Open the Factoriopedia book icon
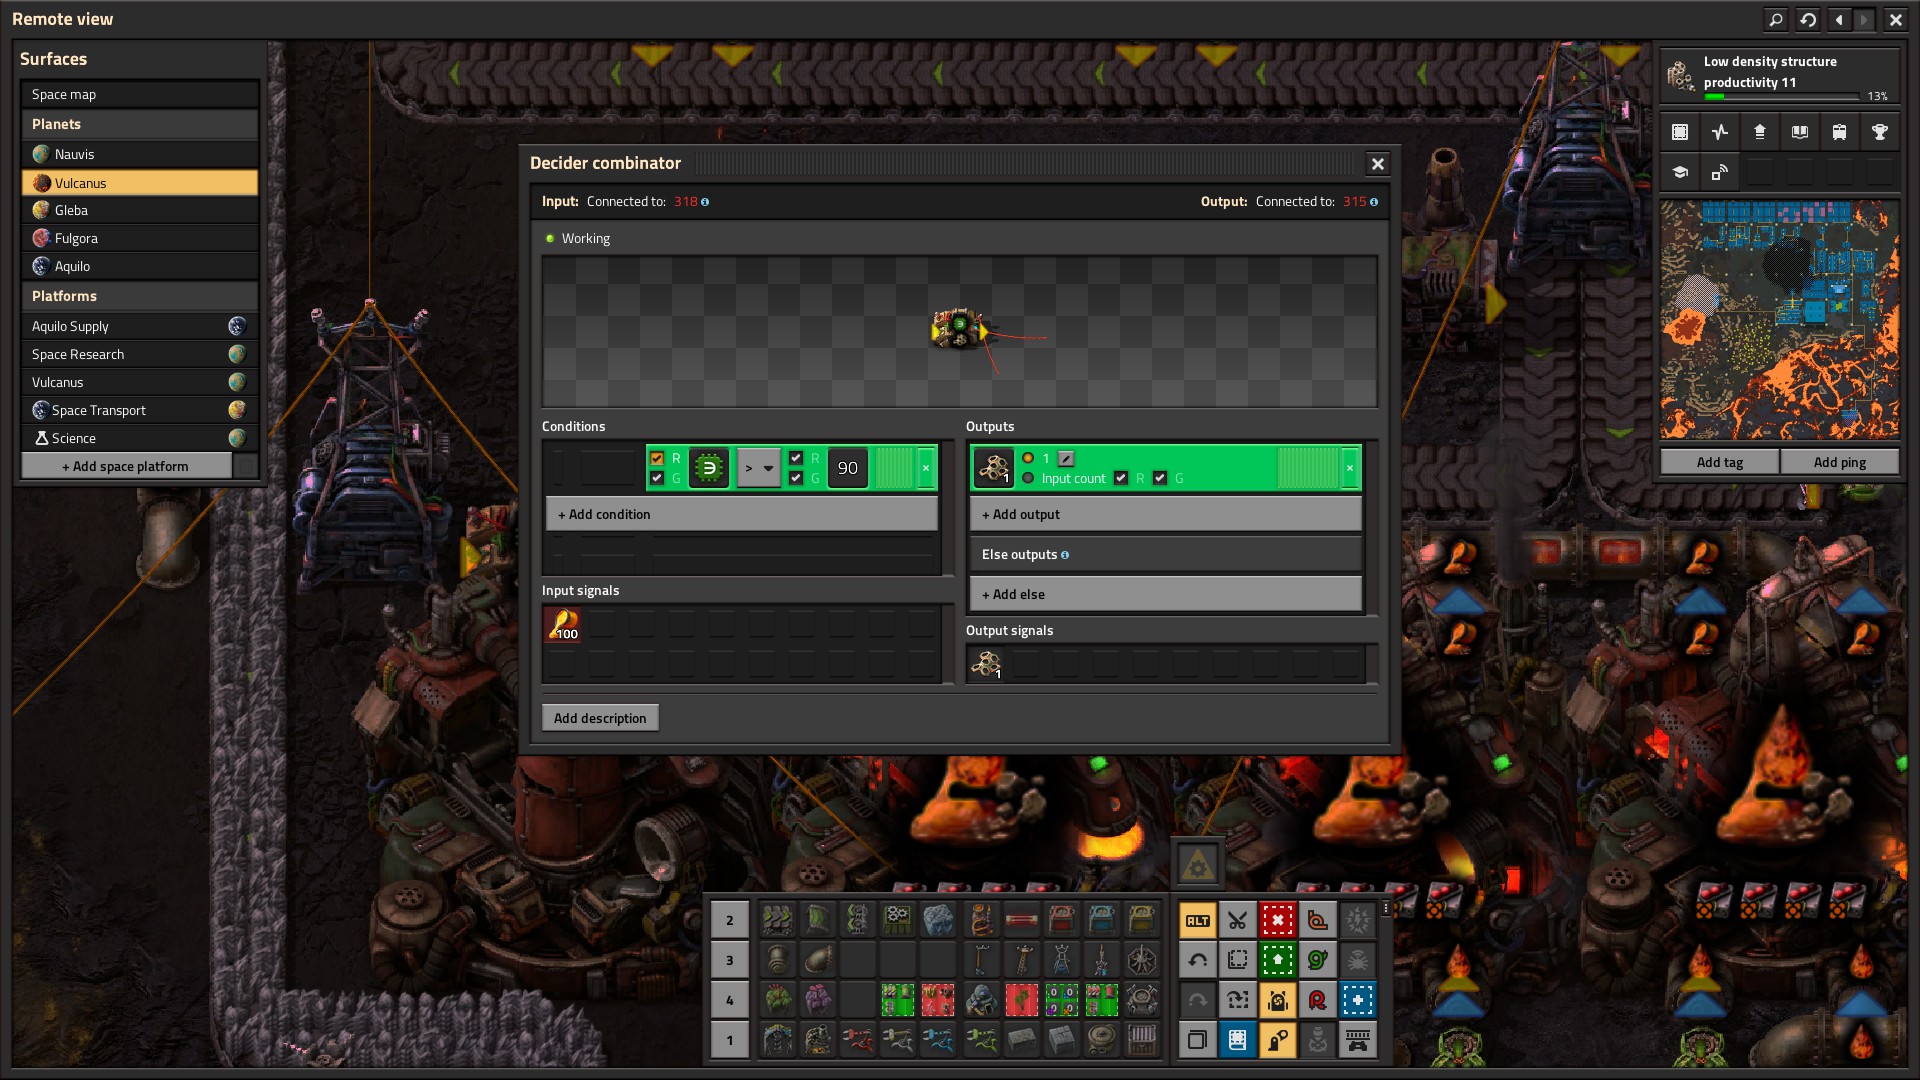Viewport: 1920px width, 1080px height. [1800, 132]
